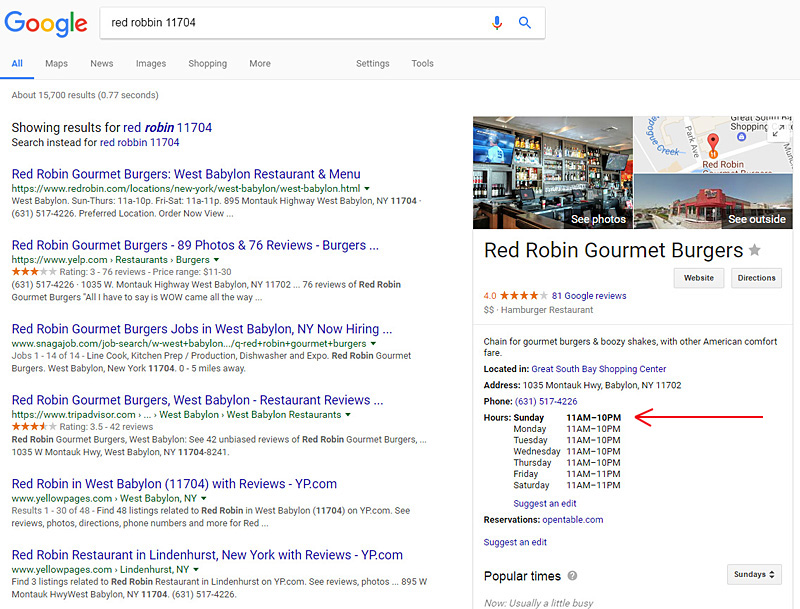Open the Red Robin Jobs in West Babylon result
This screenshot has height=609, width=800.
pos(202,329)
